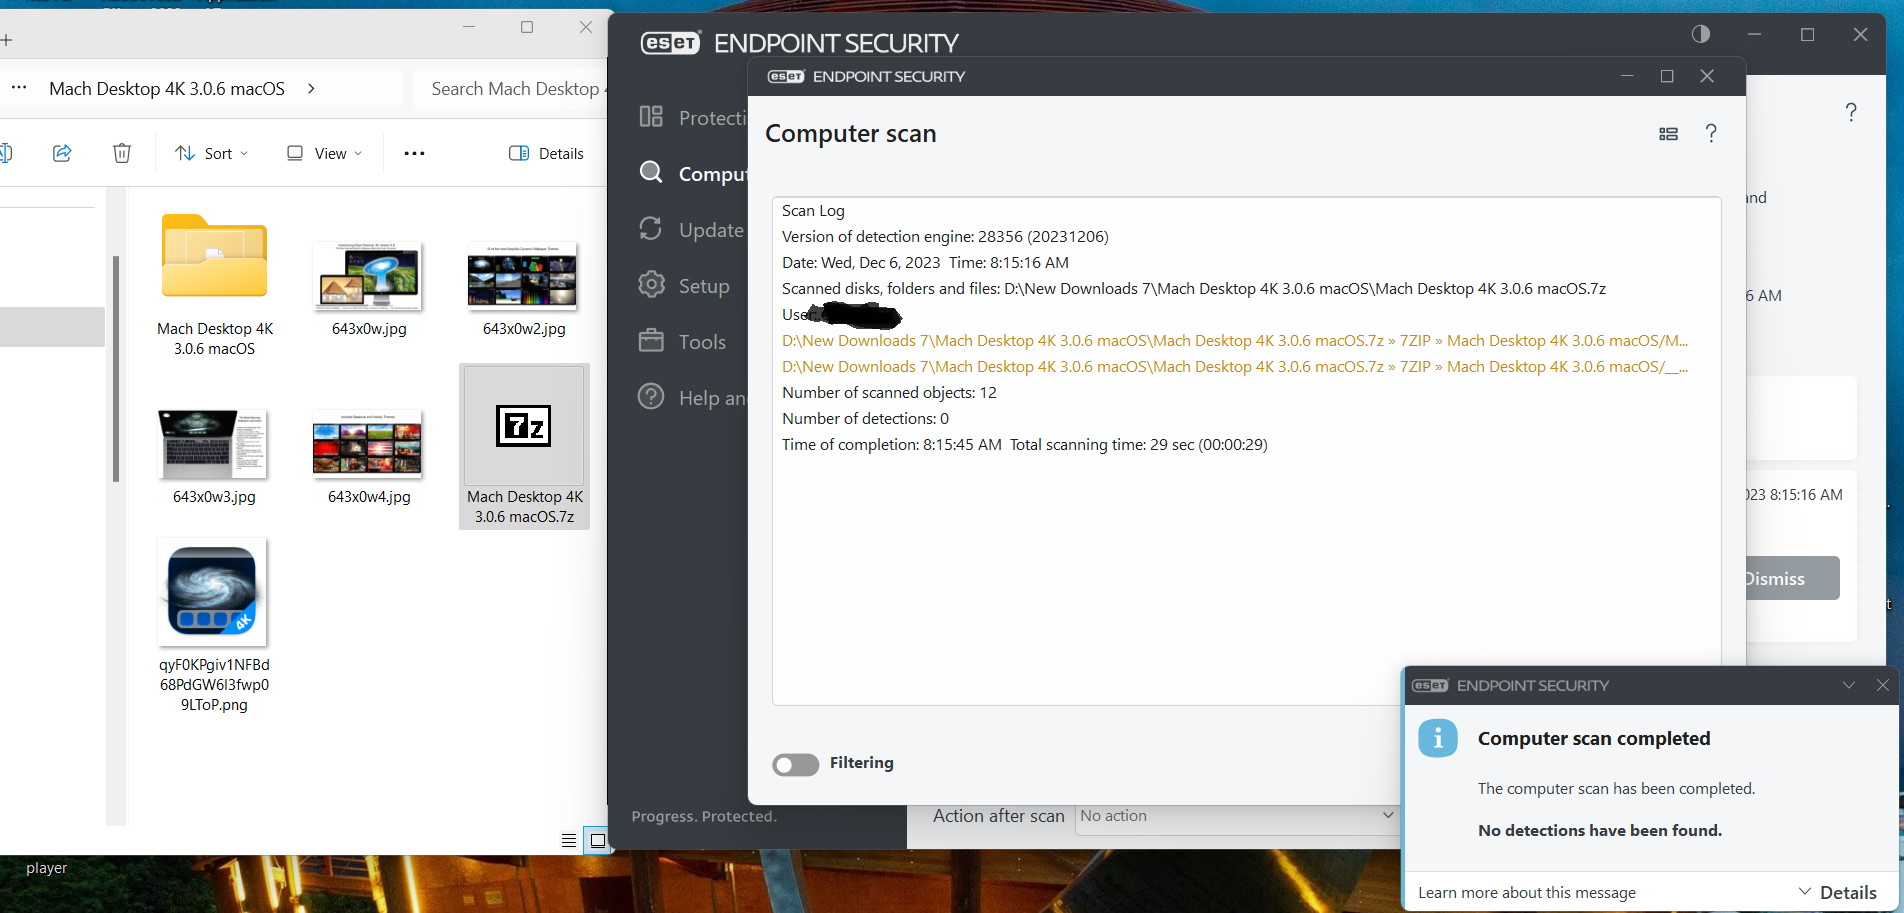Click the Time of completion line
Image resolution: width=1904 pixels, height=913 pixels.
(x=1024, y=445)
